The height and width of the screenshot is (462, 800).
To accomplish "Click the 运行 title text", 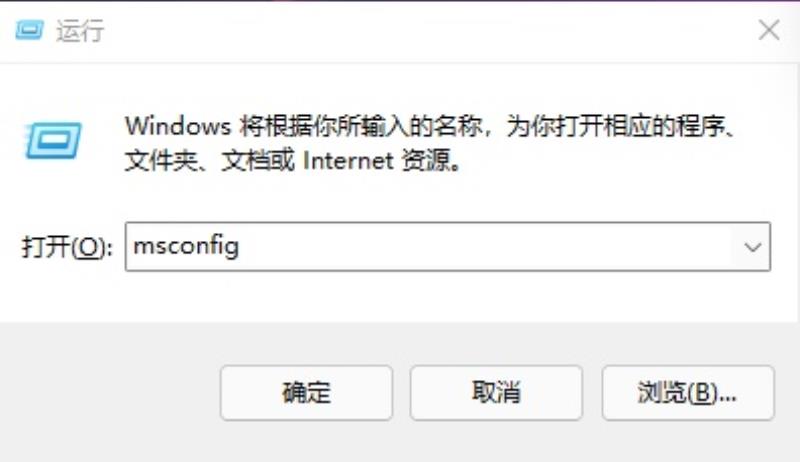I will click(x=80, y=31).
